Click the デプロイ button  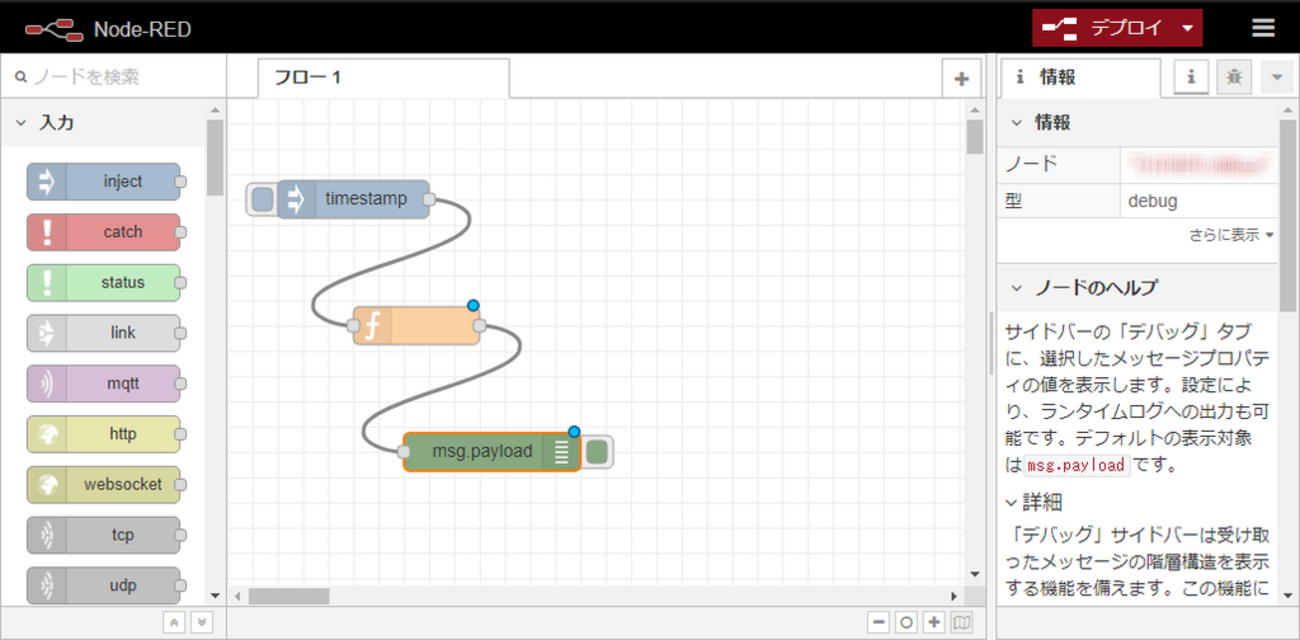[1105, 28]
